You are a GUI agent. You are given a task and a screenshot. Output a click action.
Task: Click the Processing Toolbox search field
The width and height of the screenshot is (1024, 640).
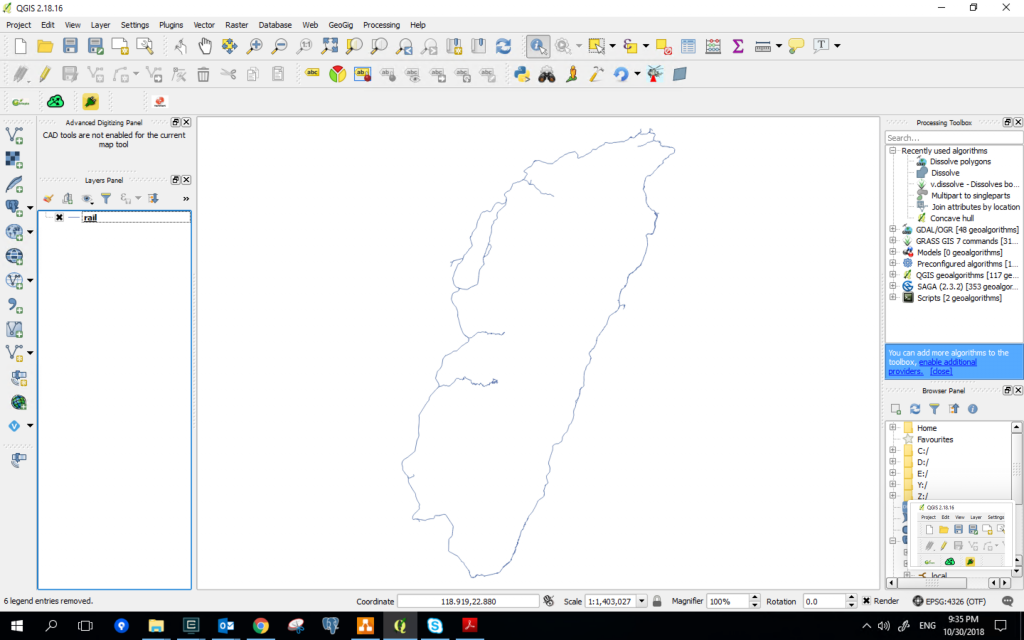tap(953, 138)
